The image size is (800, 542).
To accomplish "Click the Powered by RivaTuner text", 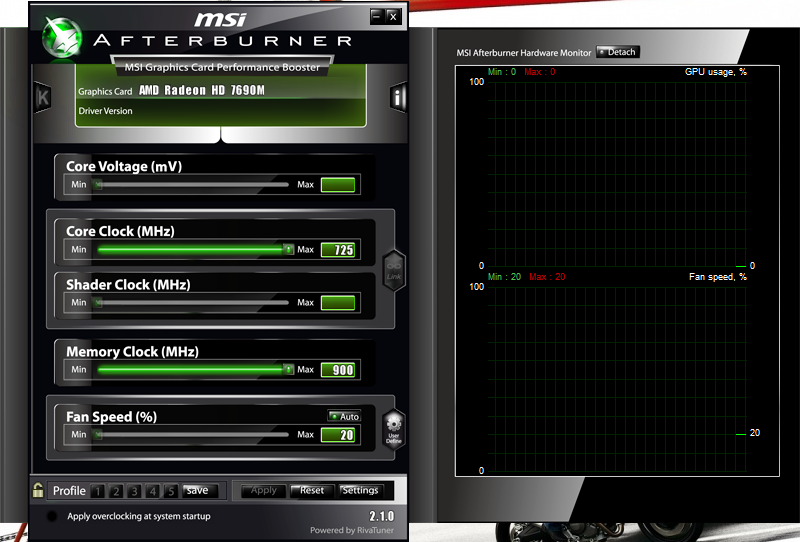I will (x=352, y=530).
